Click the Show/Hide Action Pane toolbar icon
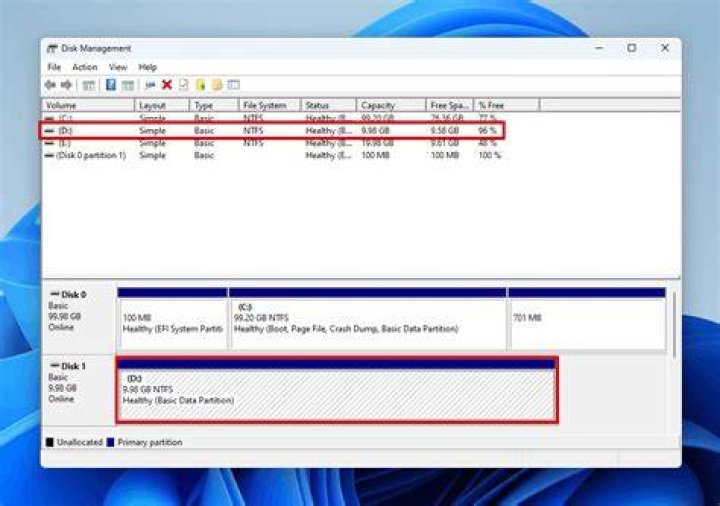The height and width of the screenshot is (506, 720). (128, 85)
